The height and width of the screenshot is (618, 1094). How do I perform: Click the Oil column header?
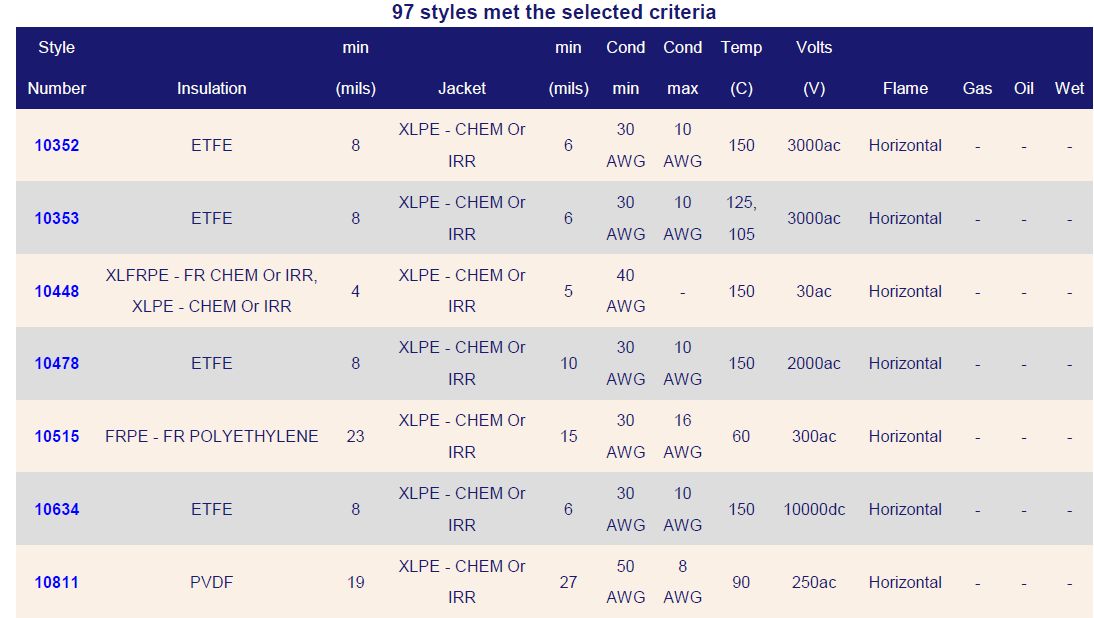point(1024,88)
